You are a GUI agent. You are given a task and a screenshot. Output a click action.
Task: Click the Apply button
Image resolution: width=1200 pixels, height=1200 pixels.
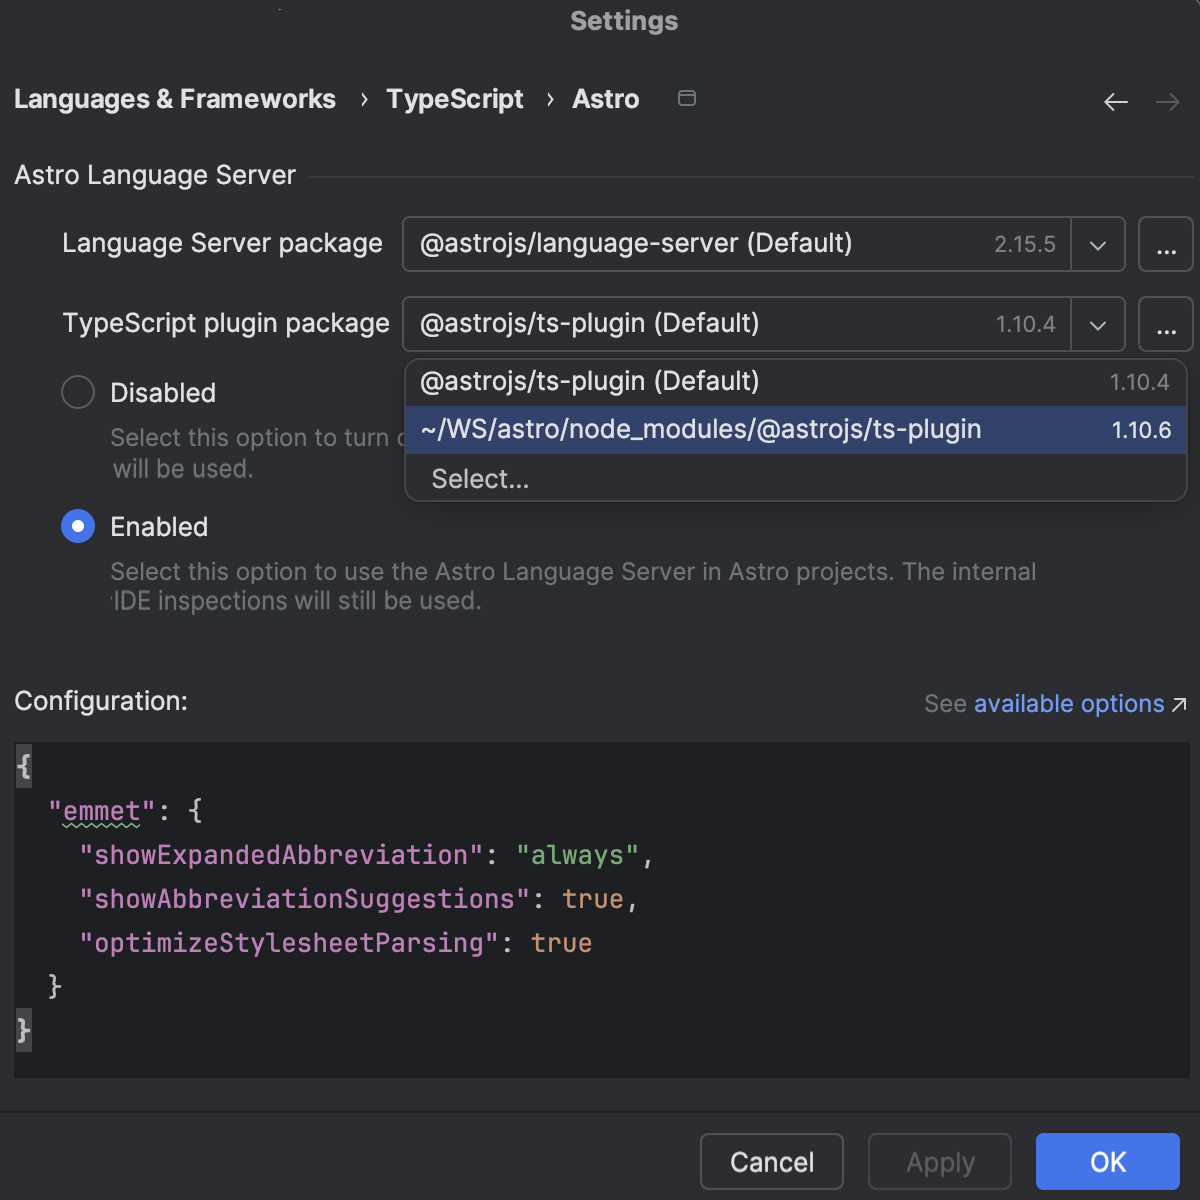[x=940, y=1162]
